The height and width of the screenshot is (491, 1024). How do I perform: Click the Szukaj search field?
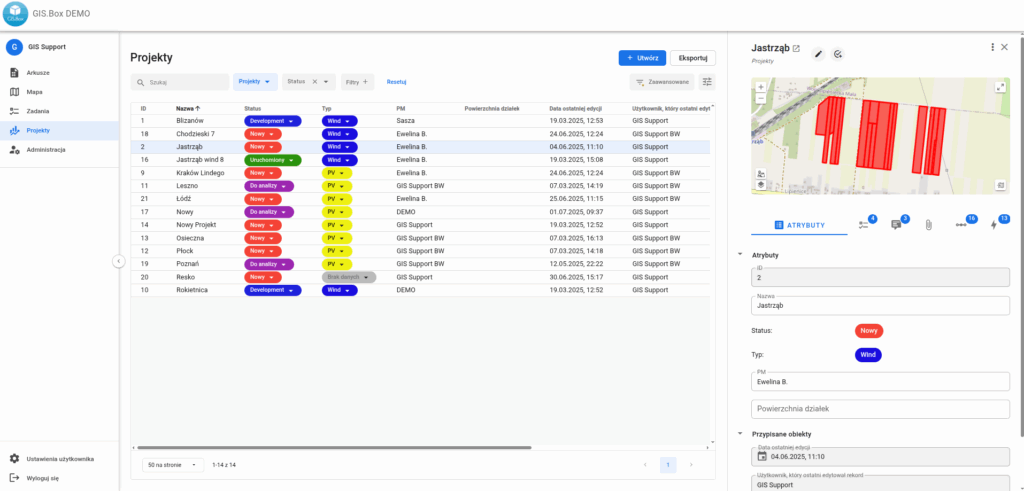(185, 82)
